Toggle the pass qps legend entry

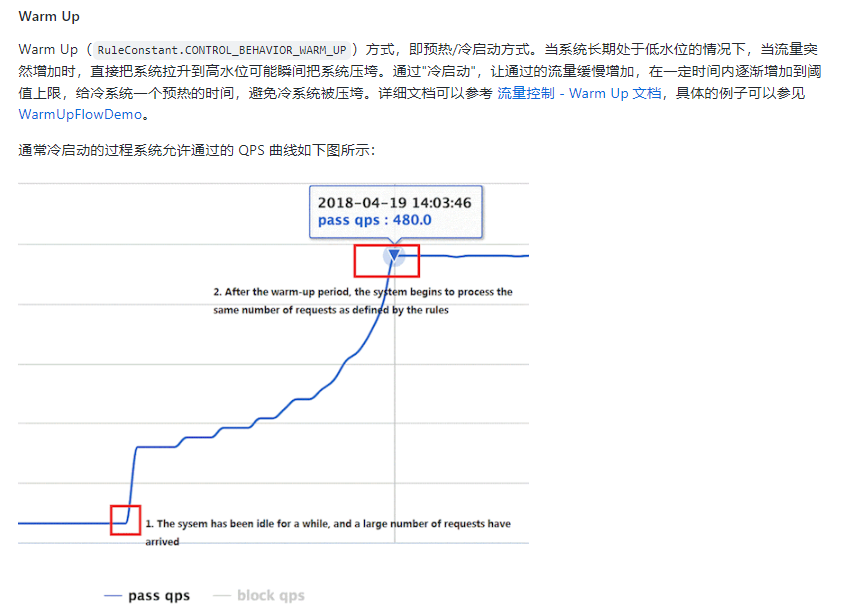(147, 596)
